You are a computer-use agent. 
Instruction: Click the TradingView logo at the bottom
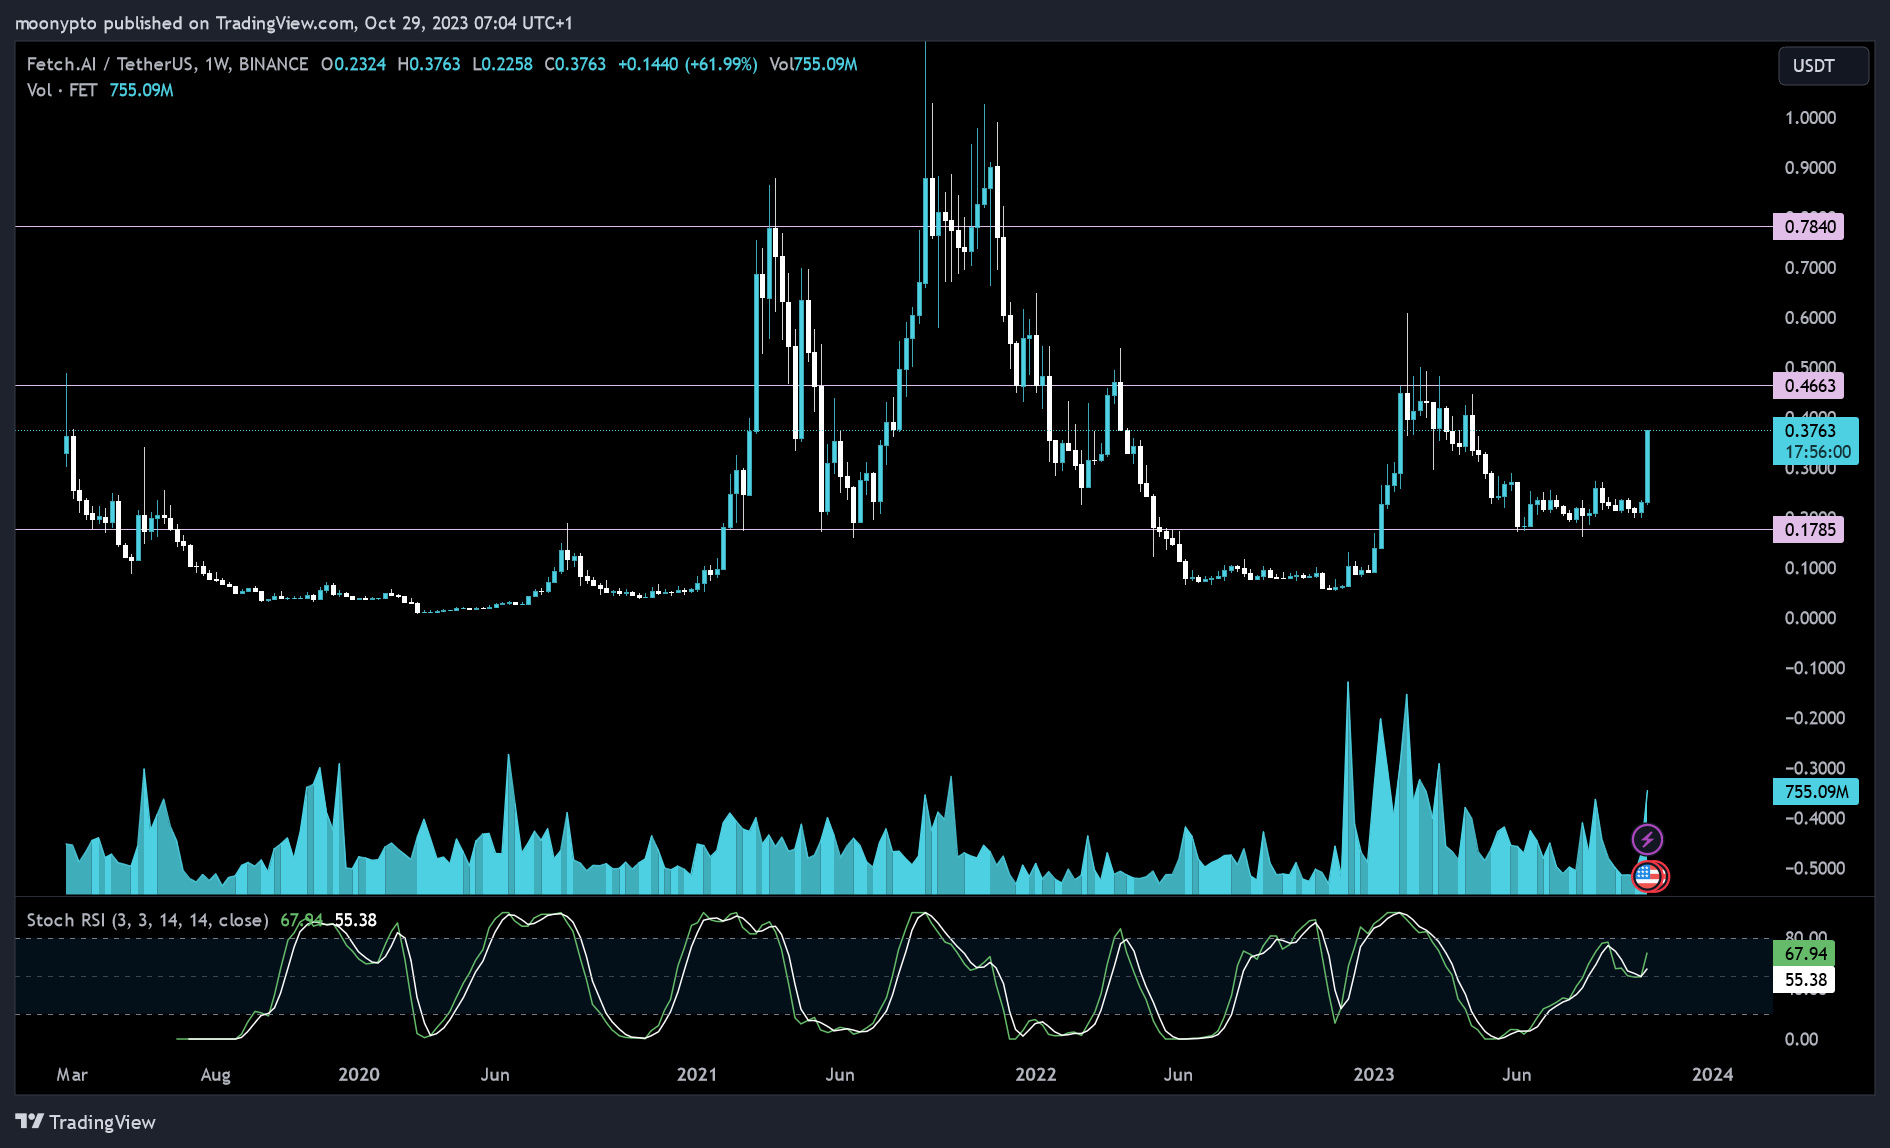[x=86, y=1122]
